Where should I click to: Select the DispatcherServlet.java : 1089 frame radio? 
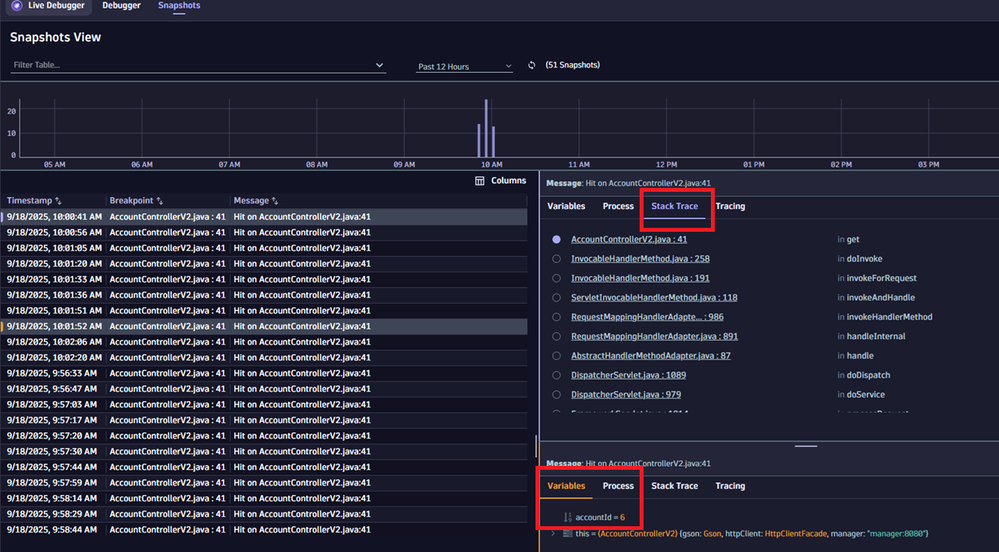coord(557,375)
